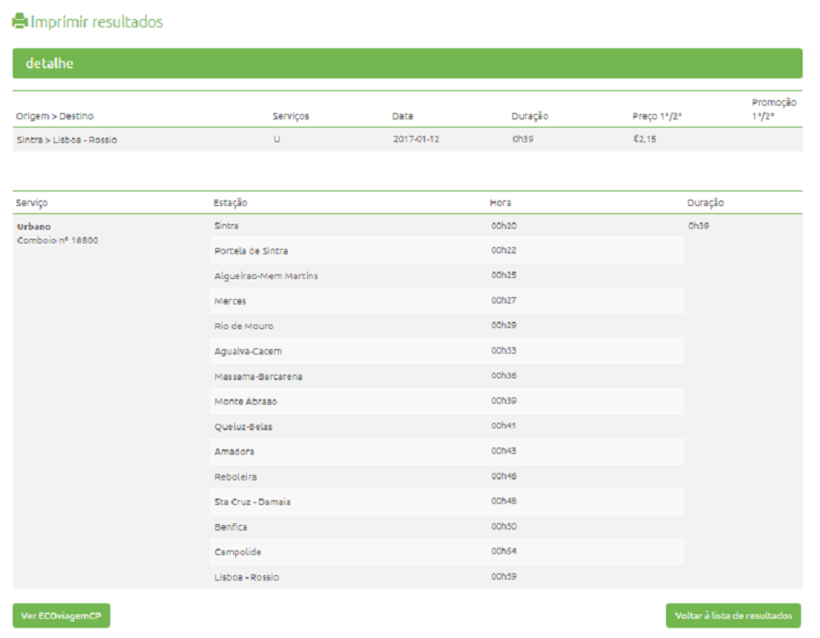Select the detalhe green header bar
820x638 pixels.
click(407, 64)
